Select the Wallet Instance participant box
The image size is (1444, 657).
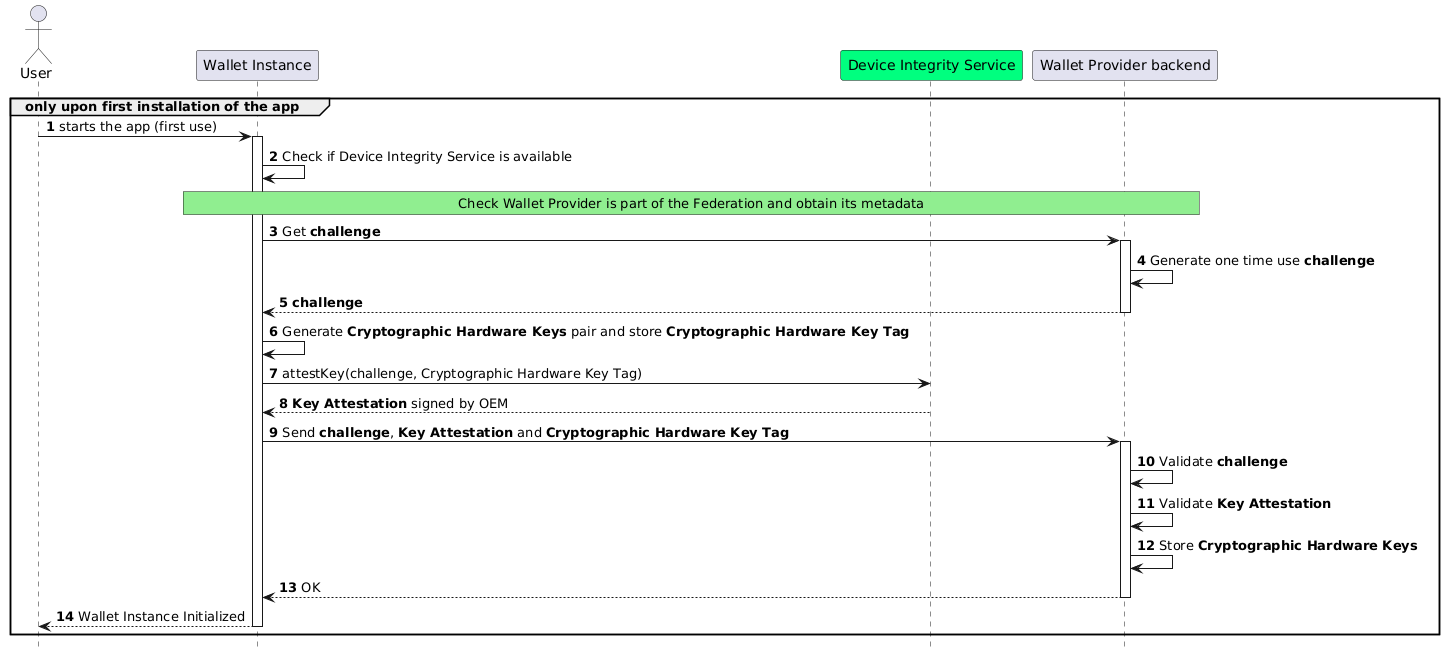[x=260, y=66]
